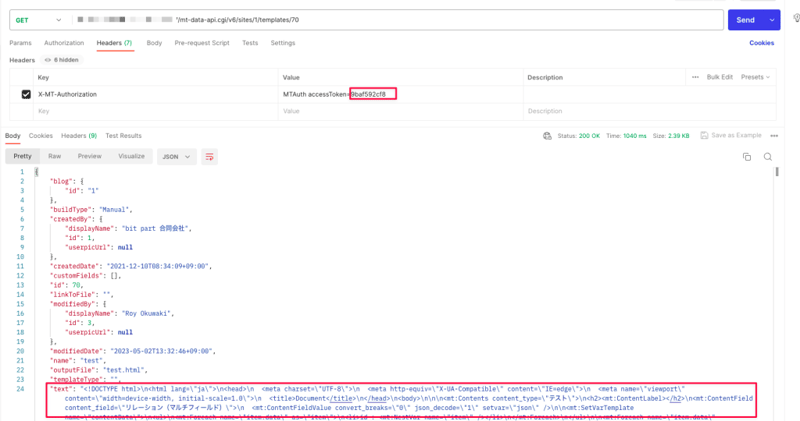Viewport: 800px width, 421px height.
Task: Open search in the response body
Action: click(x=768, y=157)
